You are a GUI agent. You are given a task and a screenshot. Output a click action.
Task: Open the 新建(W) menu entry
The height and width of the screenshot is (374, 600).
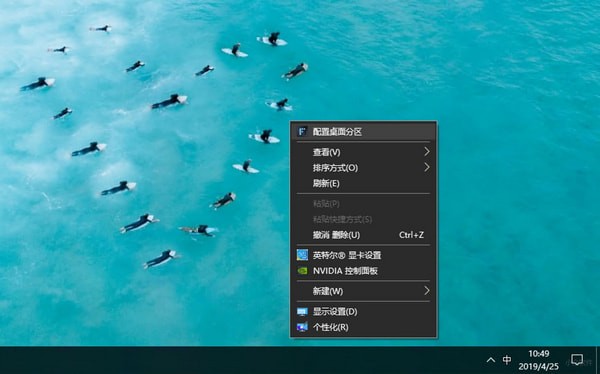point(363,291)
